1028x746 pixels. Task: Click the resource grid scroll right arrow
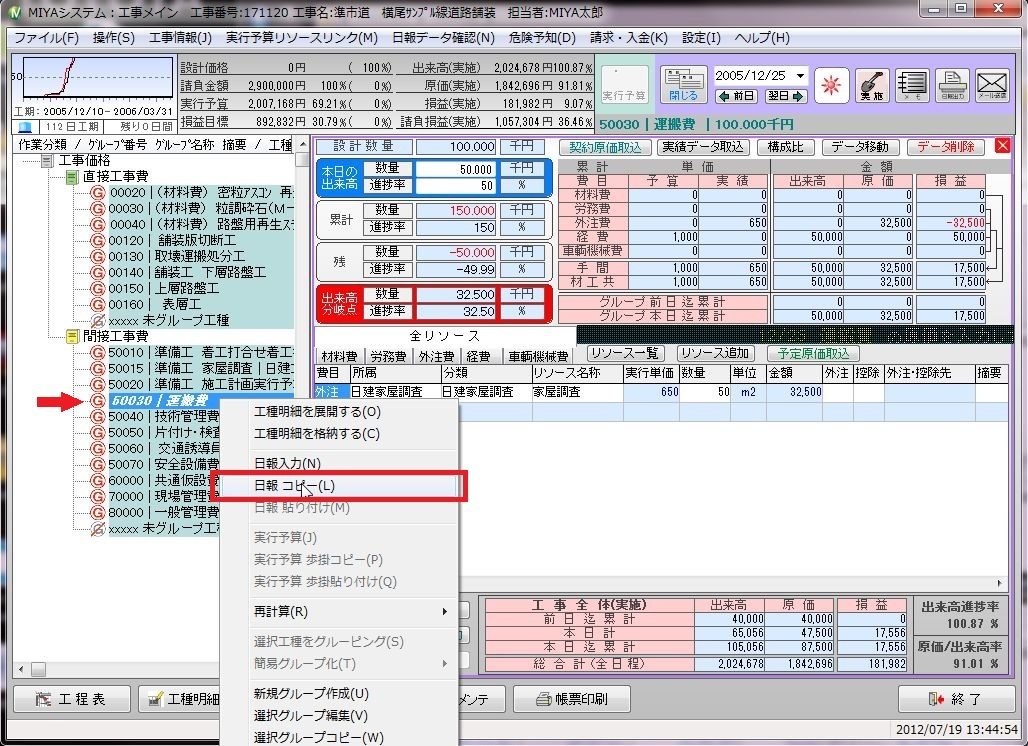(999, 583)
